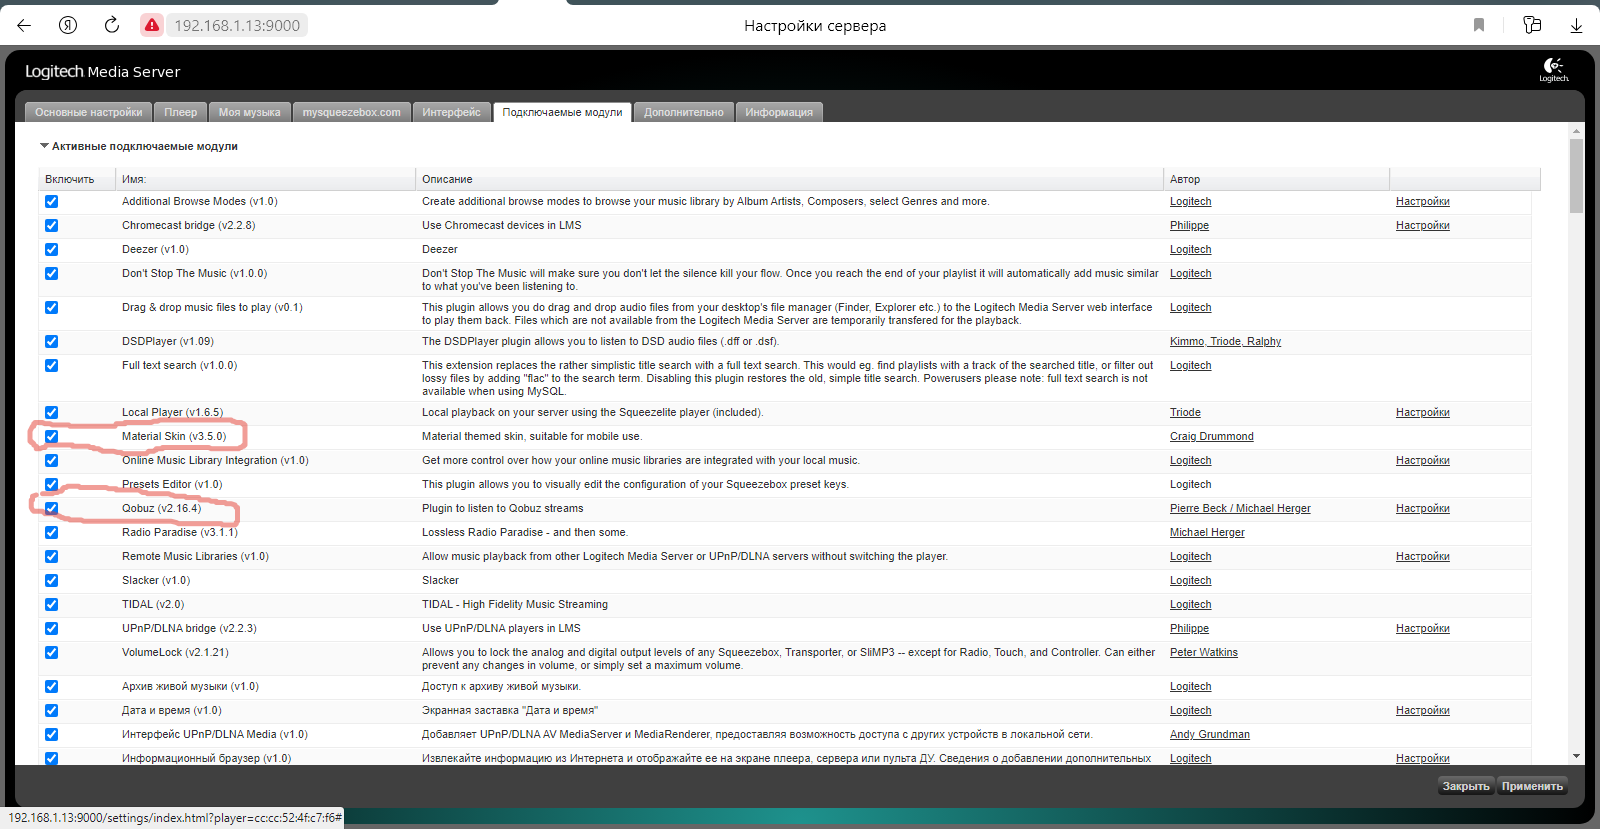The image size is (1600, 829).
Task: Toggle the VolumeLock plugin checkbox
Action: coord(51,652)
